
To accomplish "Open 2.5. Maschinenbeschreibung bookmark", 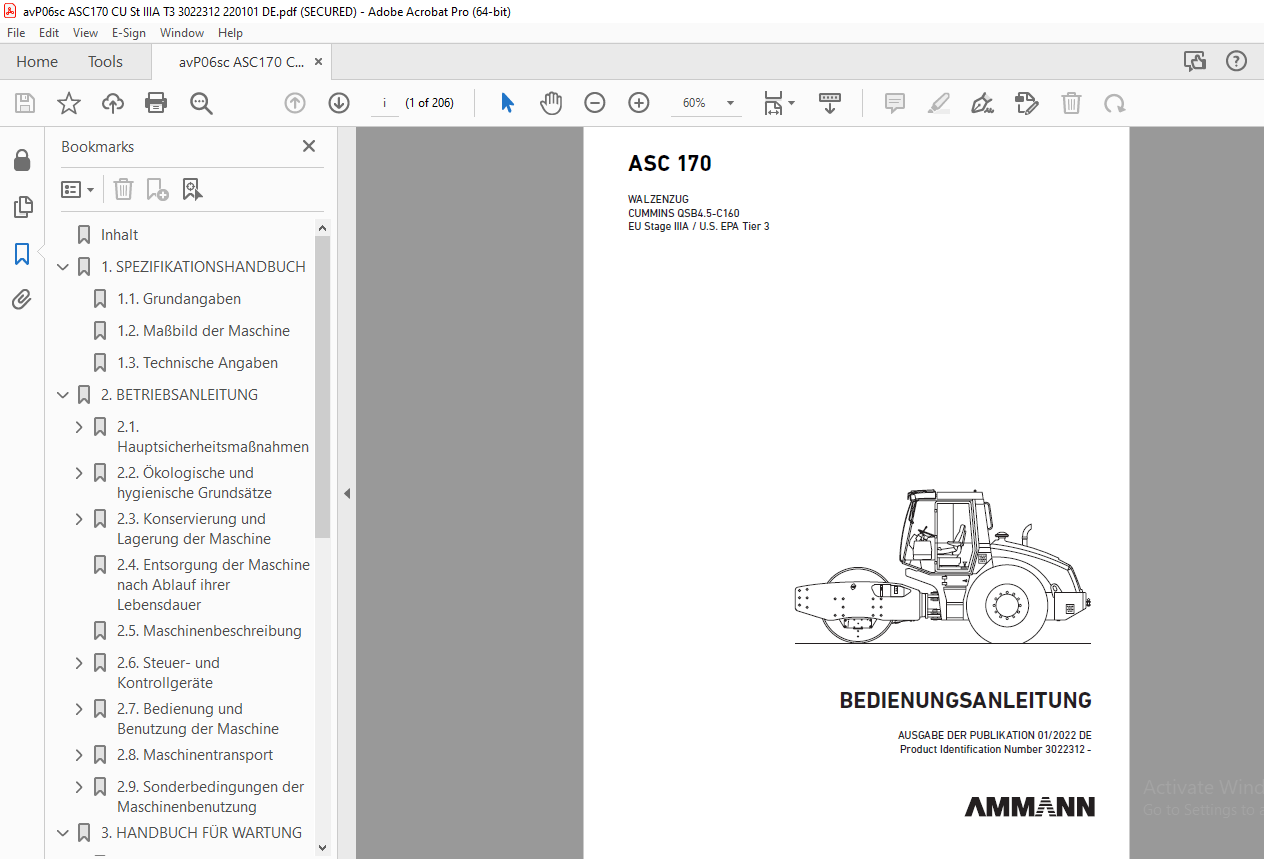I will tap(209, 631).
